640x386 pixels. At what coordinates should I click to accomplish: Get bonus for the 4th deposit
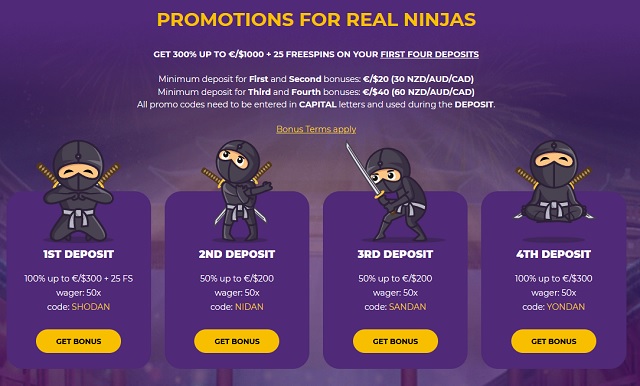pyautogui.click(x=553, y=341)
